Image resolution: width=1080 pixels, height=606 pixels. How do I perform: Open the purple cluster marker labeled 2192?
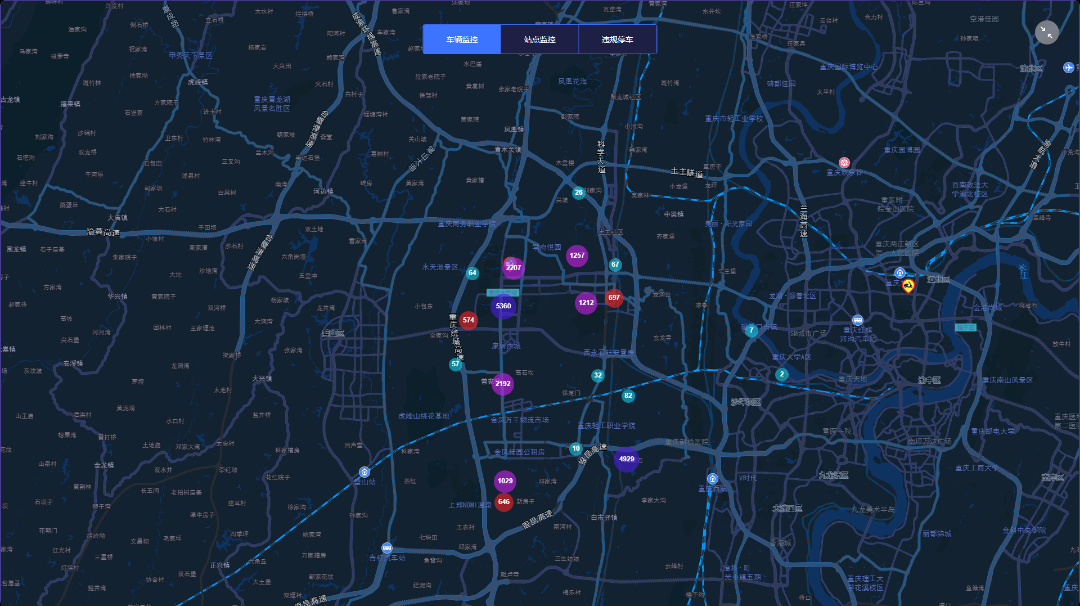click(x=502, y=384)
